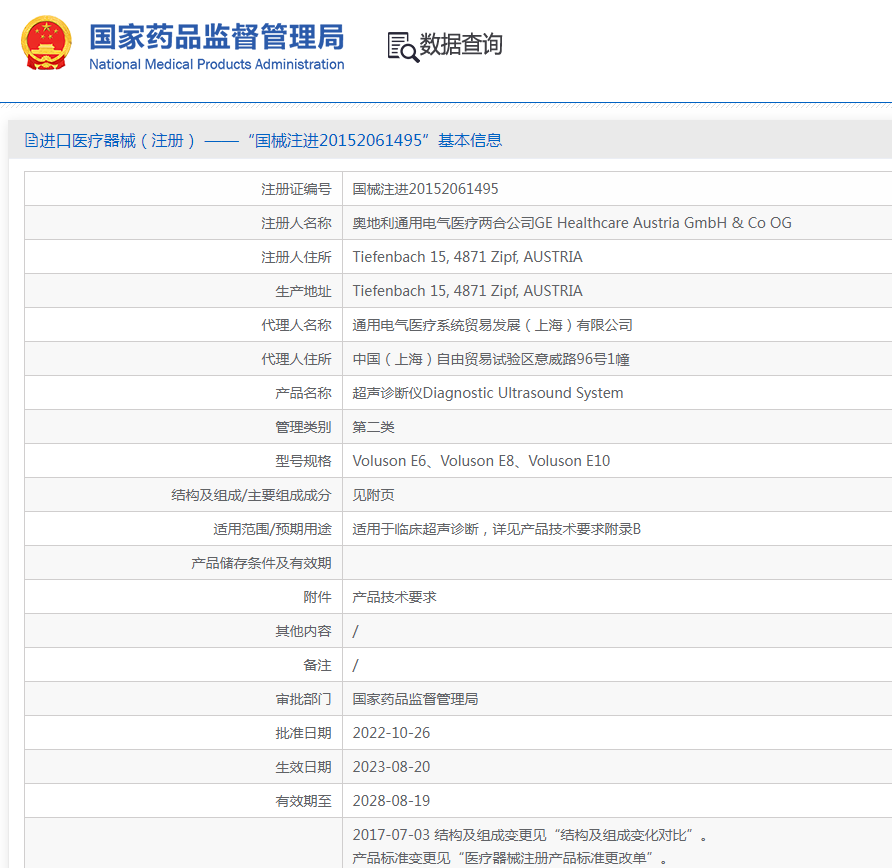
Task: Select the slash in 备注 row
Action: (356, 666)
